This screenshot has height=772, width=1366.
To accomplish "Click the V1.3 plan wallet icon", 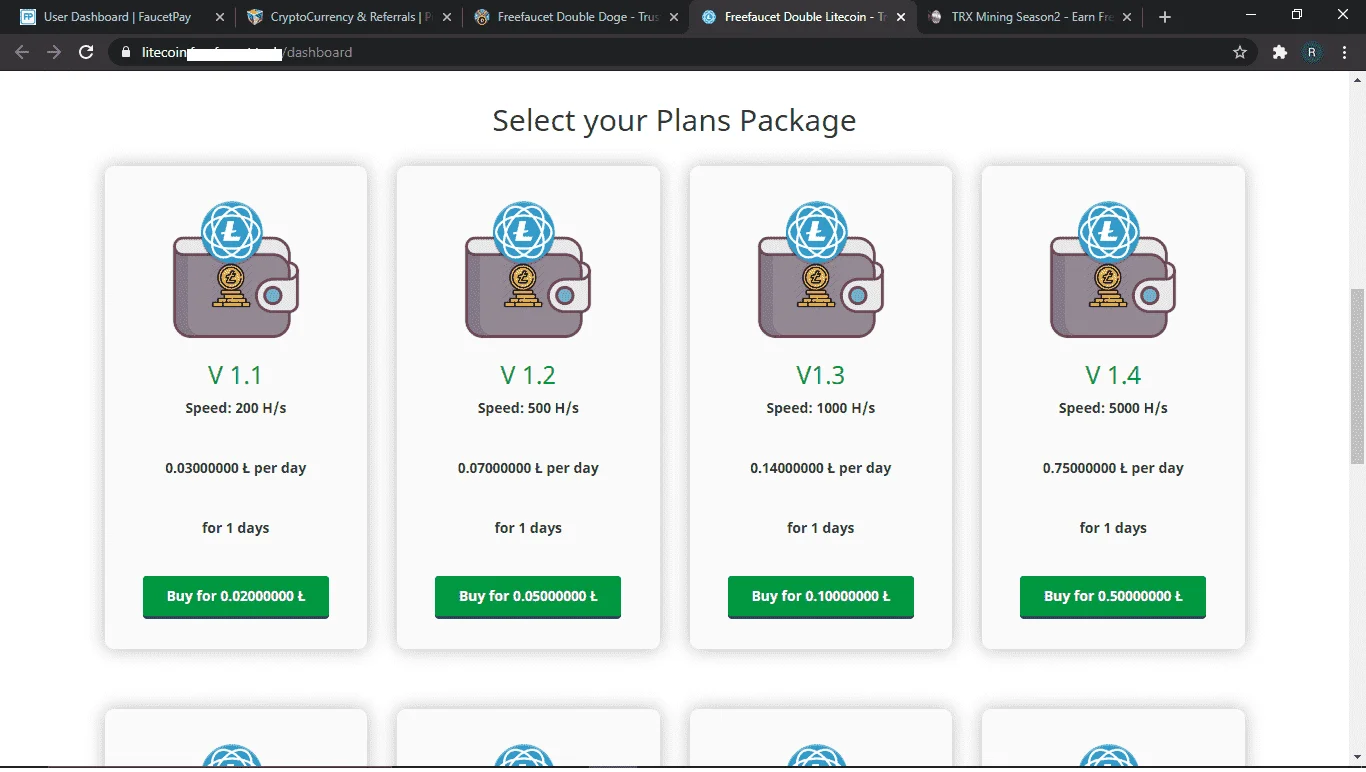I will [x=821, y=270].
